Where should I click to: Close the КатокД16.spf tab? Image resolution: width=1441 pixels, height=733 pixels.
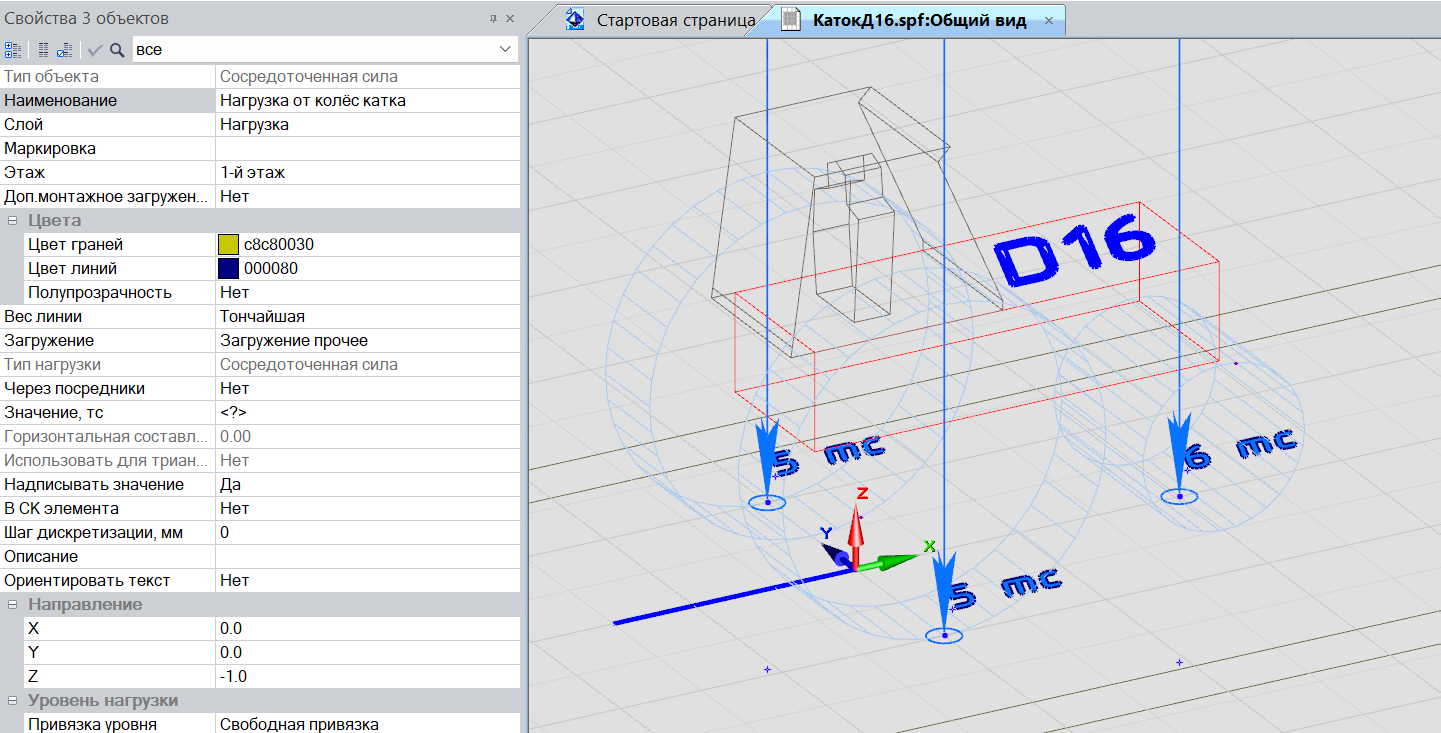[1048, 21]
